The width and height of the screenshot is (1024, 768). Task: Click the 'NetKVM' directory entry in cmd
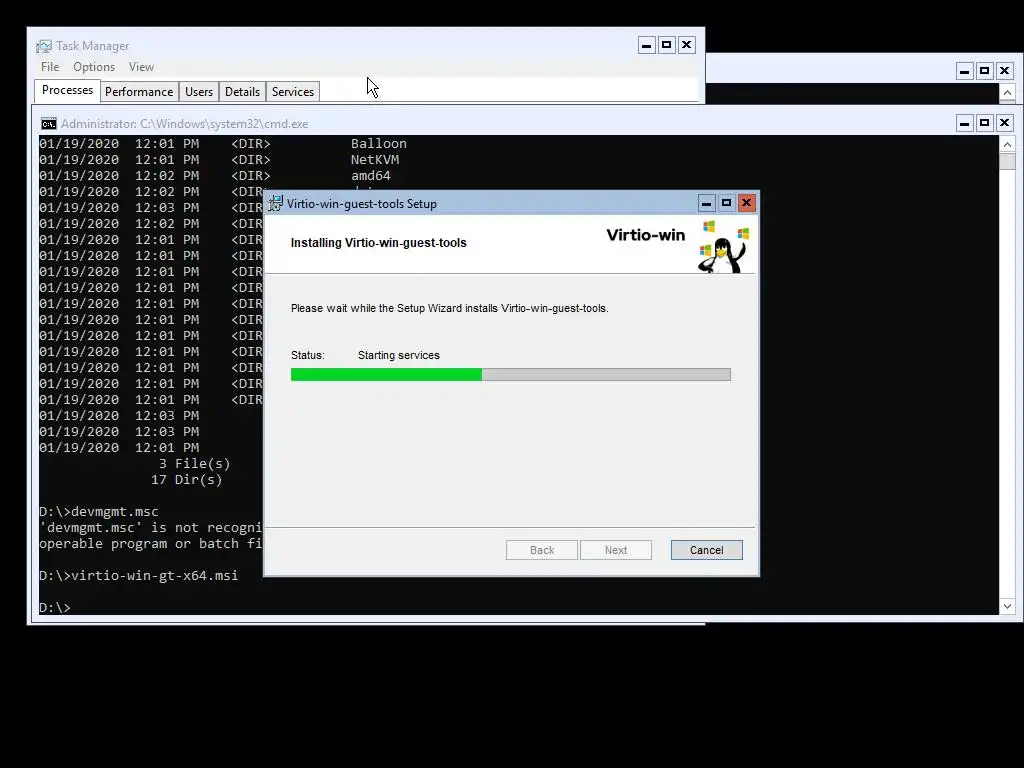coord(375,159)
